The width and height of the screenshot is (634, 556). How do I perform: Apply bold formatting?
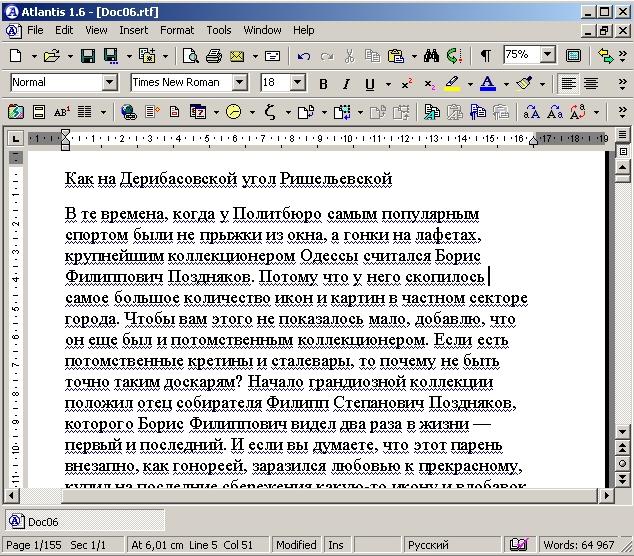(x=323, y=84)
